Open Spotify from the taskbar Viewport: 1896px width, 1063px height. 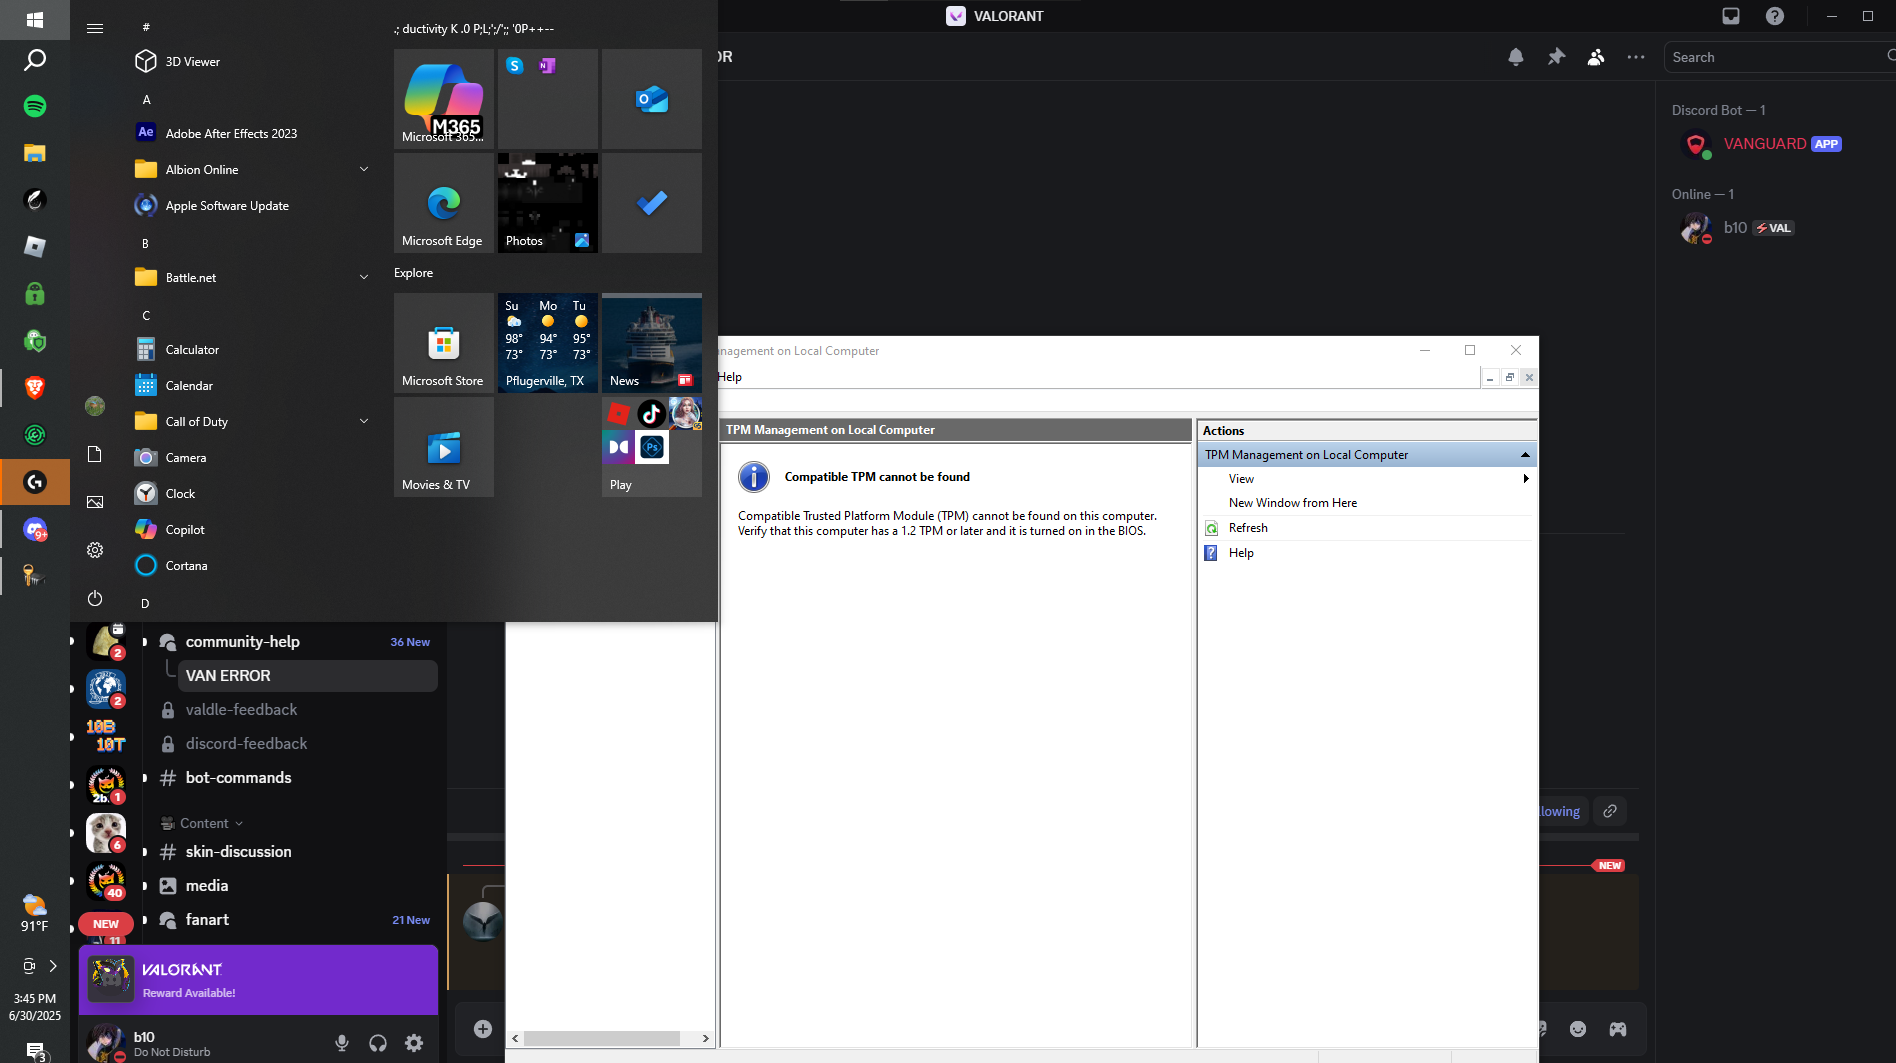coord(35,106)
